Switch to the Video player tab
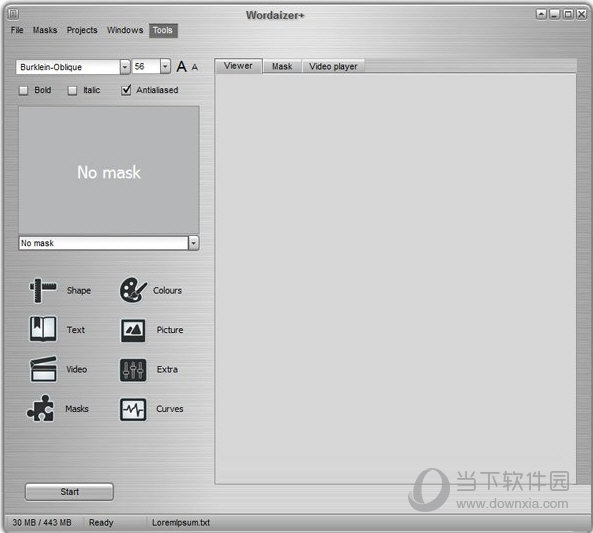 coord(333,66)
